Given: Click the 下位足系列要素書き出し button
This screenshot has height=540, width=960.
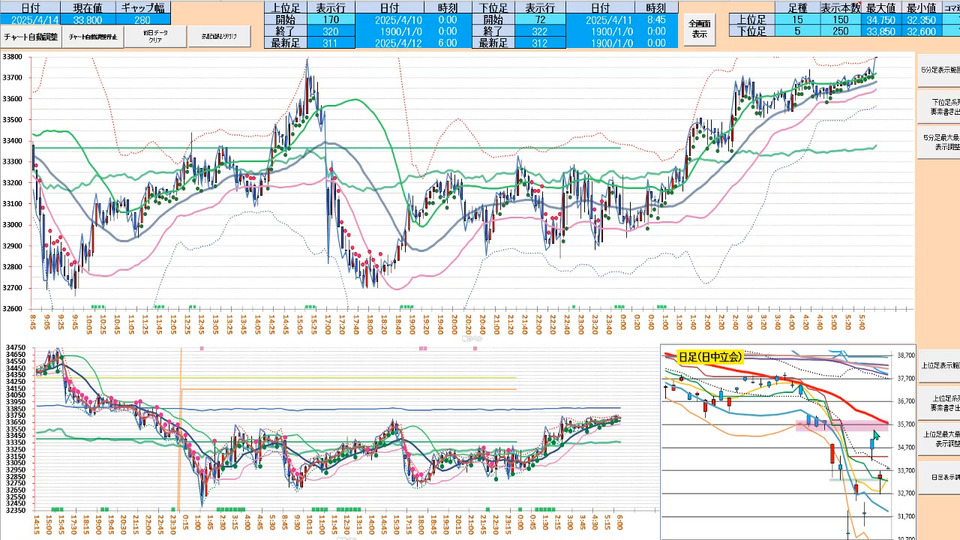Looking at the screenshot, I should tap(938, 107).
